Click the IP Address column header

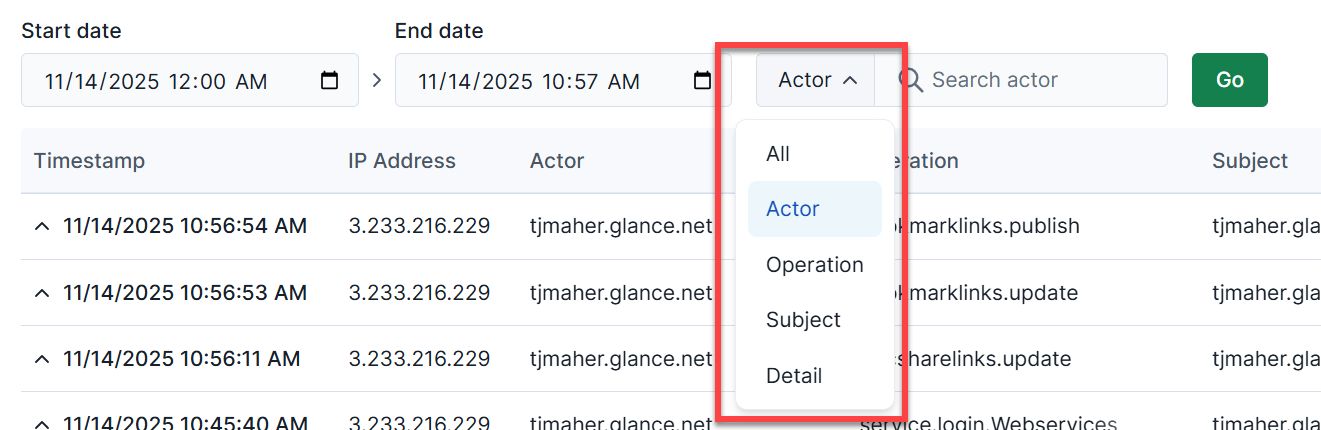402,161
